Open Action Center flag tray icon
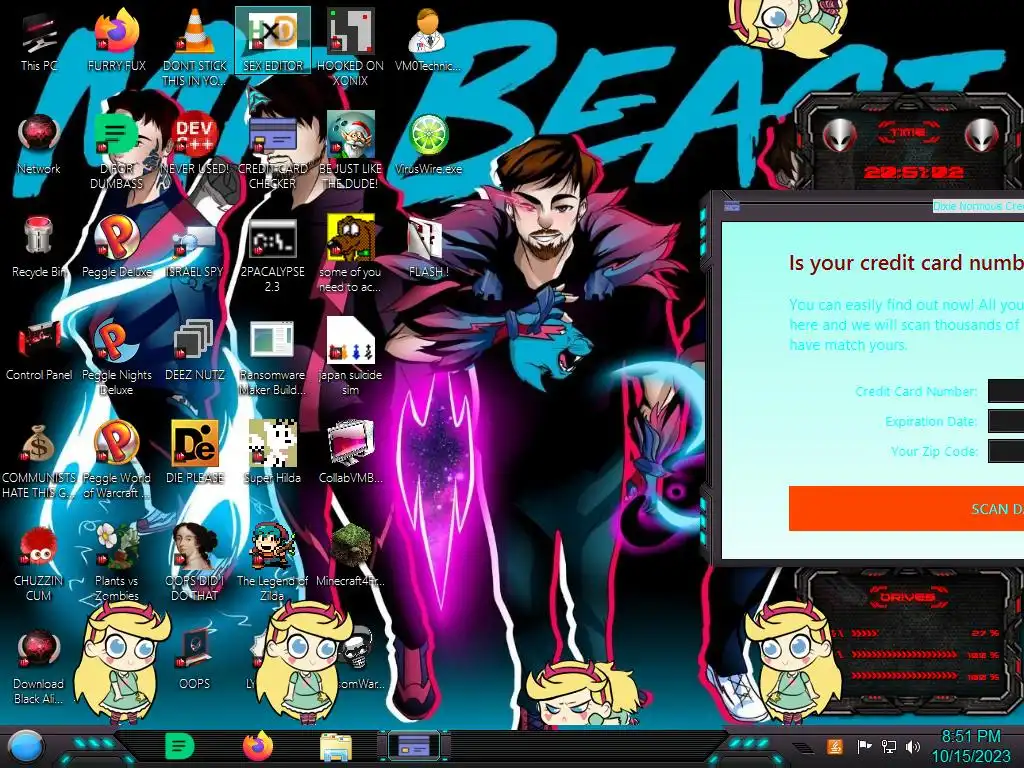Image resolution: width=1024 pixels, height=768 pixels. (864, 746)
